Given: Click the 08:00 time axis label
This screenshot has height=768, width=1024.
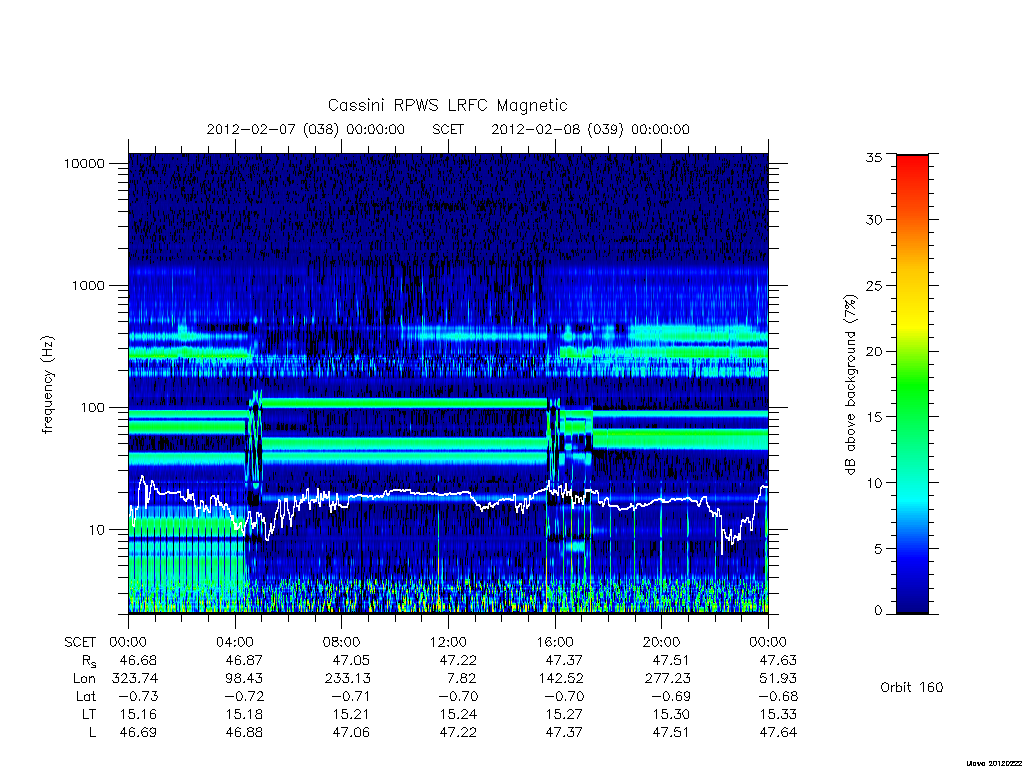Looking at the screenshot, I should pyautogui.click(x=342, y=643).
